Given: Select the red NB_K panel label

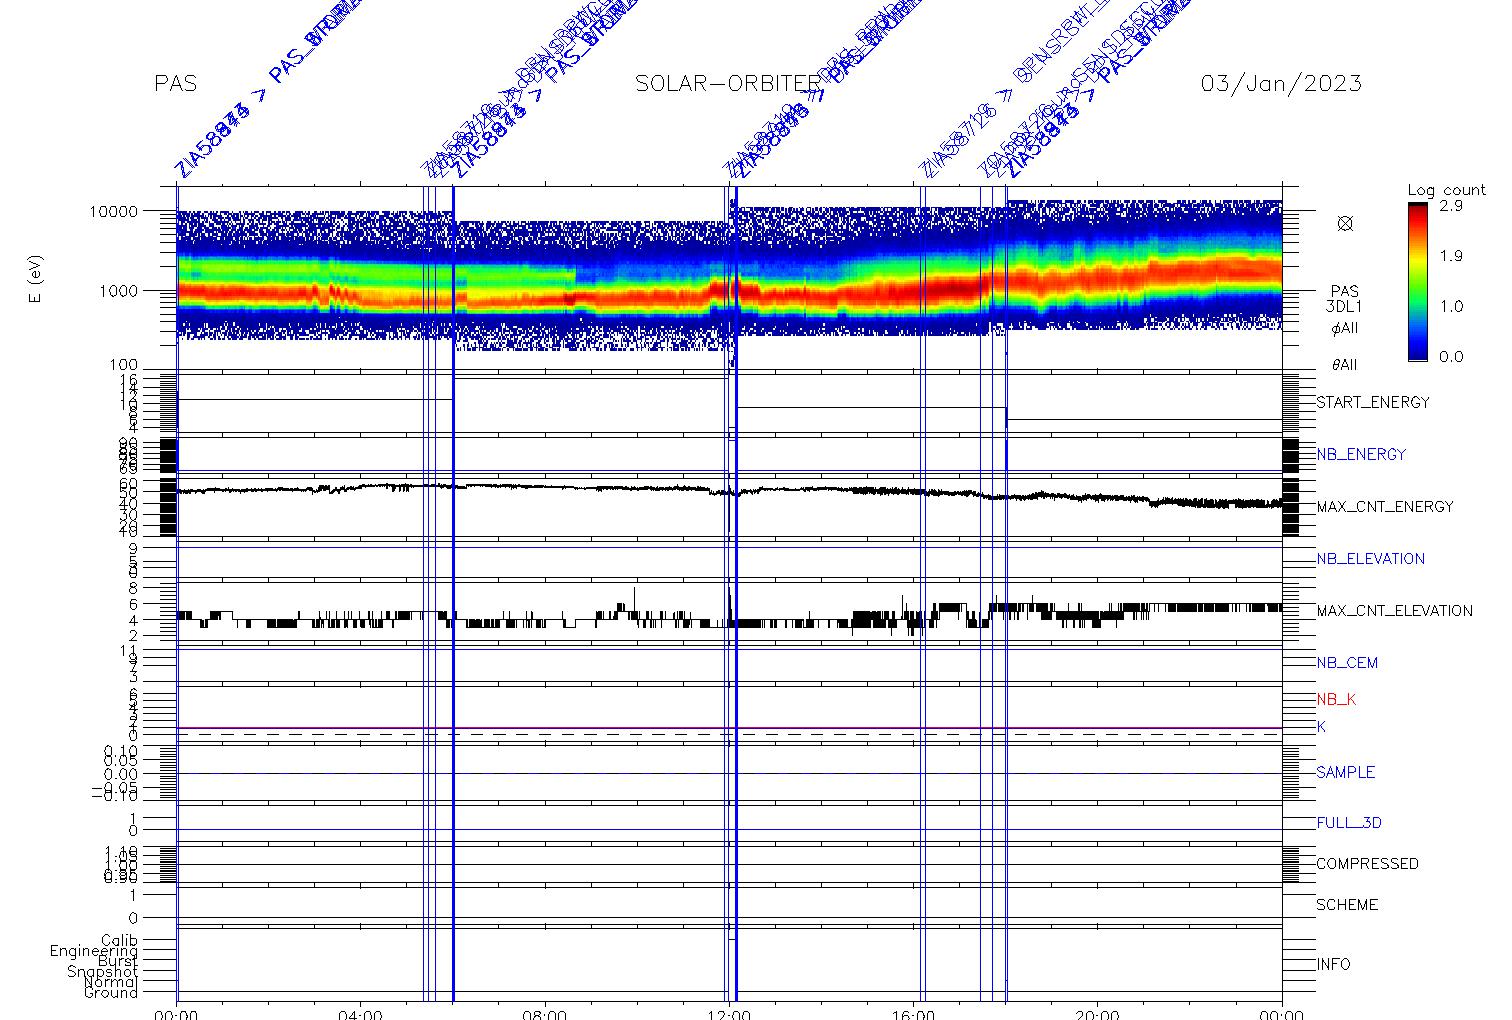Looking at the screenshot, I should click(1336, 700).
